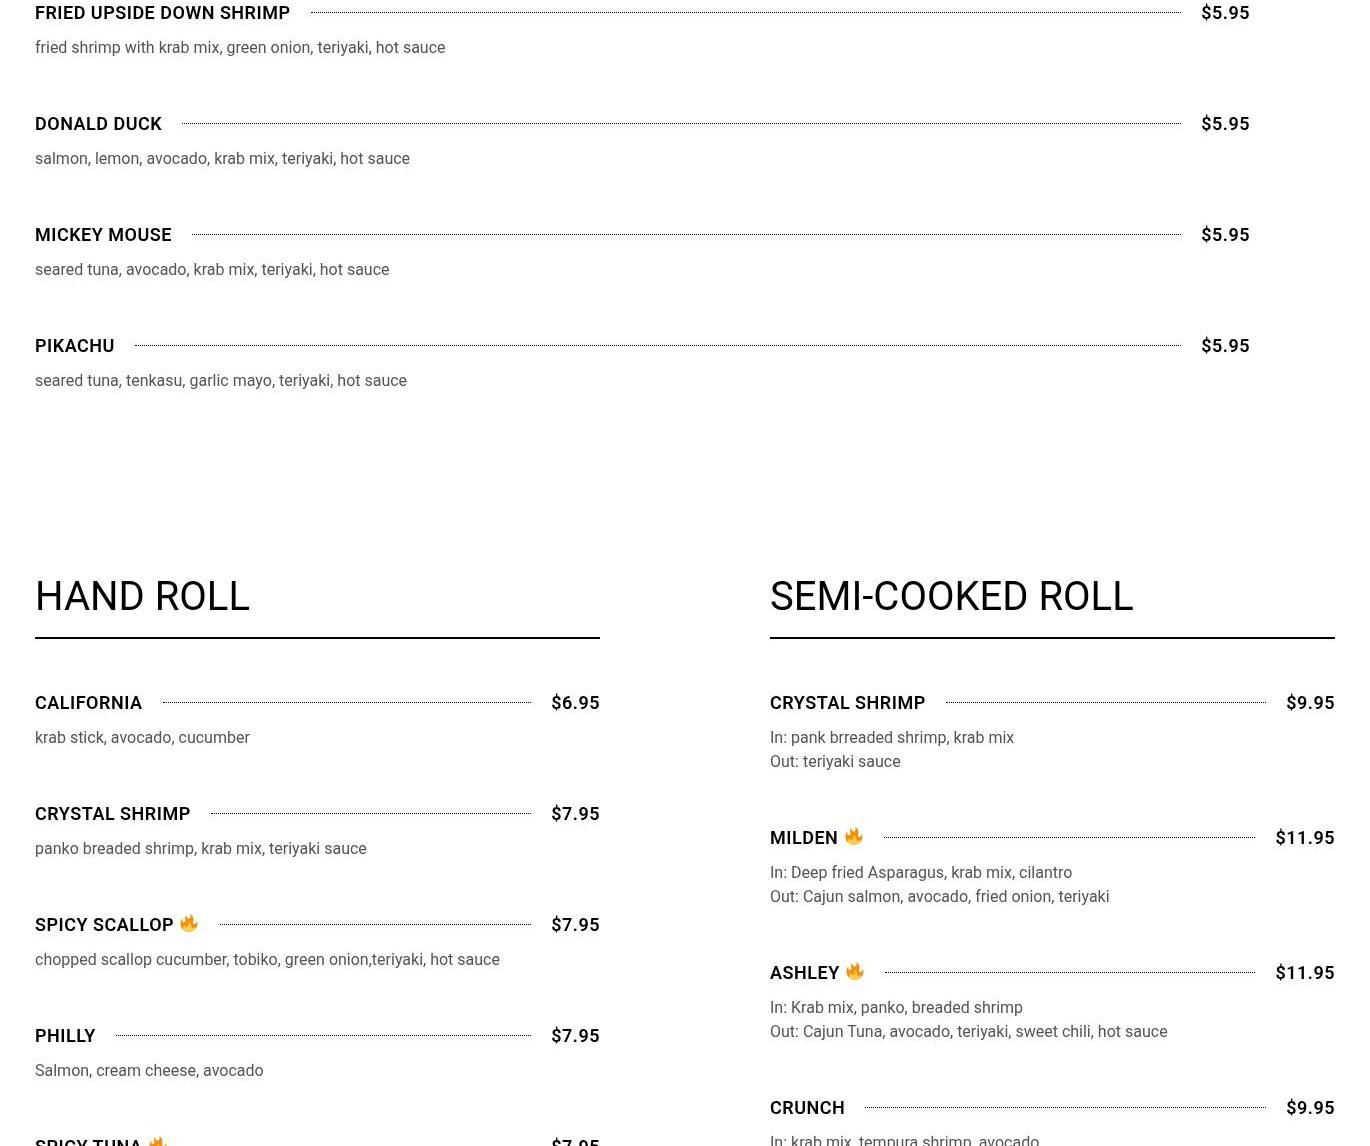The width and height of the screenshot is (1370, 1146).
Task: Click the flame icon next to Spicy Scallop
Action: point(188,923)
